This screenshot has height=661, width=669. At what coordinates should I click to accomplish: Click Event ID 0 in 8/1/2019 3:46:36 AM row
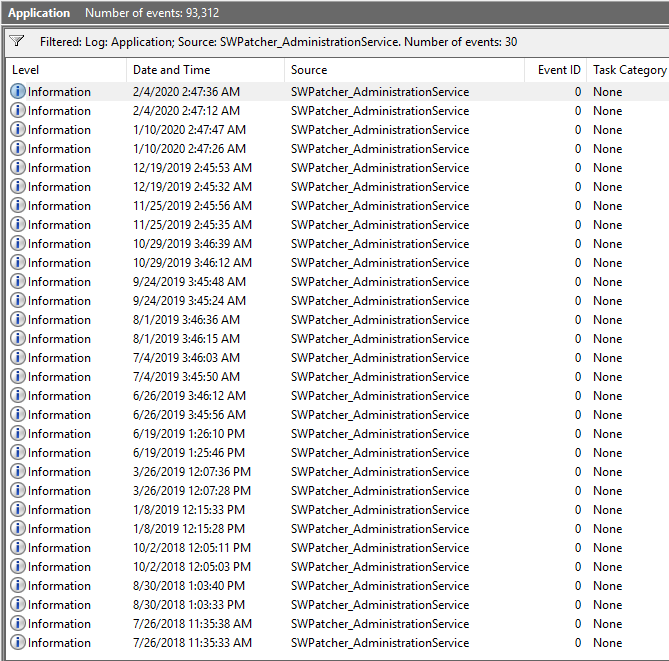point(578,320)
